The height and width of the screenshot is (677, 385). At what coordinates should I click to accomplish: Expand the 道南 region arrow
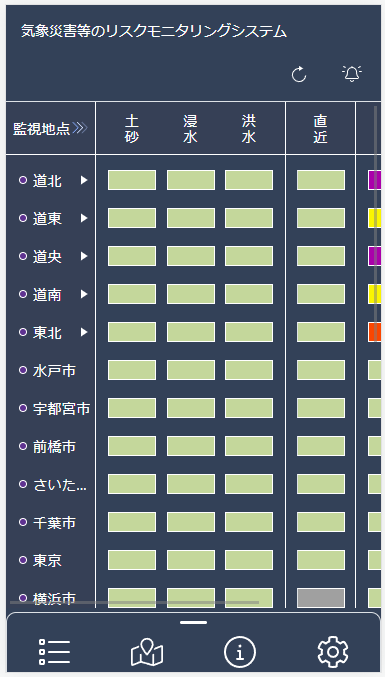coord(84,294)
